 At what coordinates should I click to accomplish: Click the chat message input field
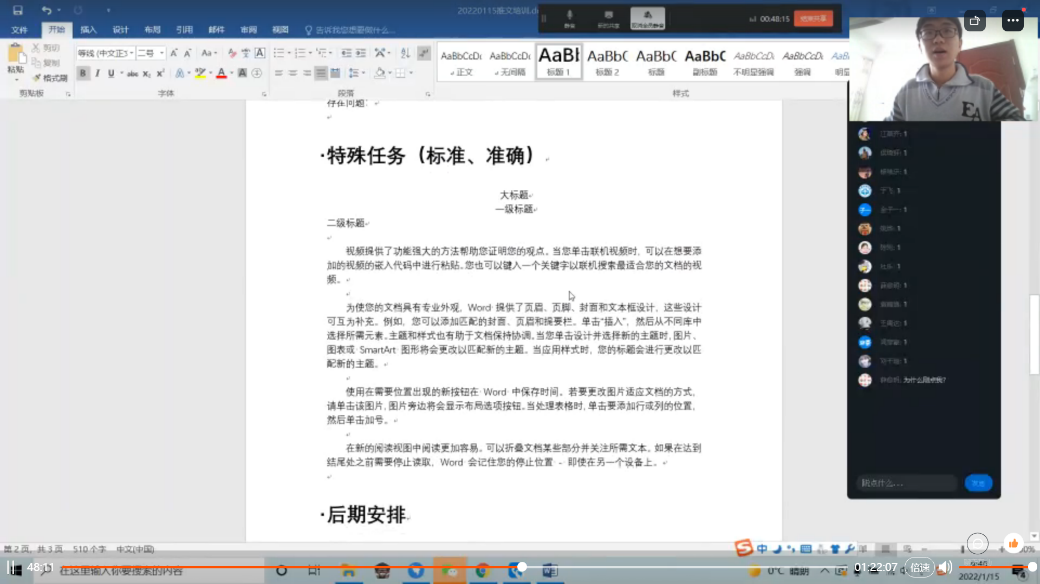pyautogui.click(x=907, y=483)
